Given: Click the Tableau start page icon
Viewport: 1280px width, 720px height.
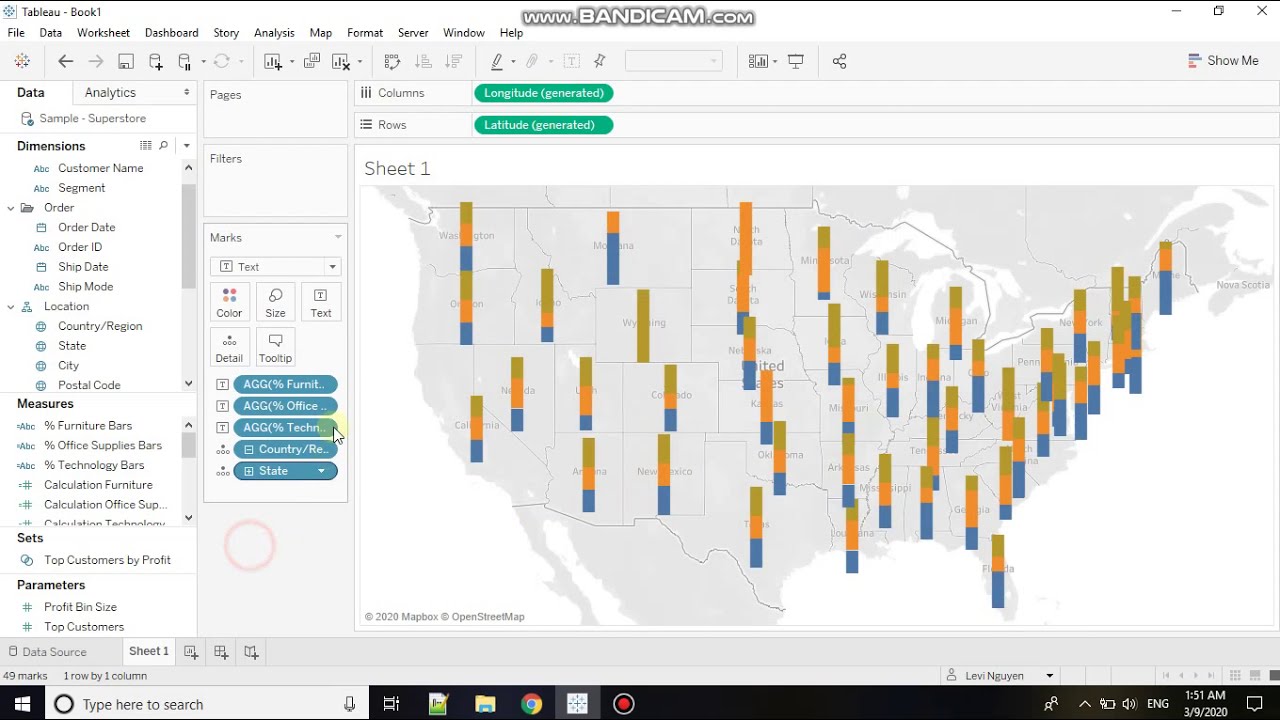Looking at the screenshot, I should (x=22, y=61).
